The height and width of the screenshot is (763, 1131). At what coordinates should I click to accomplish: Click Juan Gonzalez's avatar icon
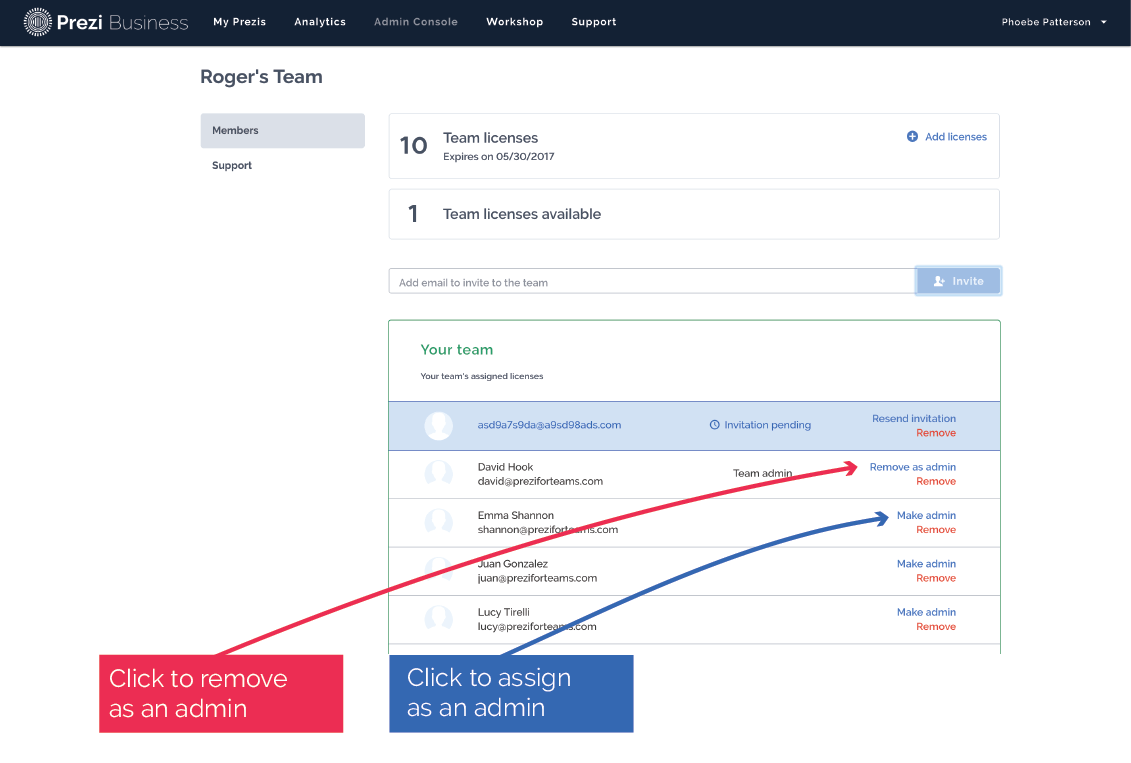tap(438, 570)
